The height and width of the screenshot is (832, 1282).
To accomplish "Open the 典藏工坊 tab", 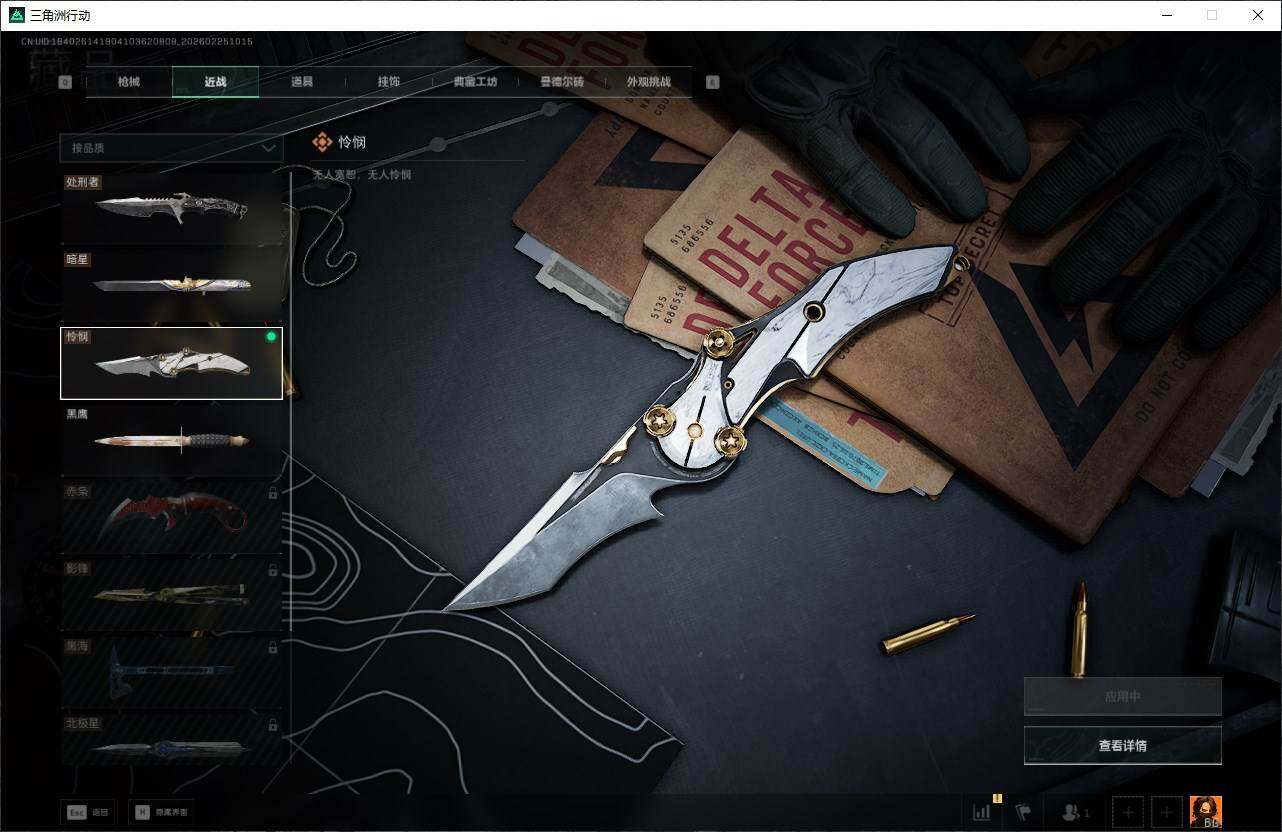I will [x=475, y=82].
